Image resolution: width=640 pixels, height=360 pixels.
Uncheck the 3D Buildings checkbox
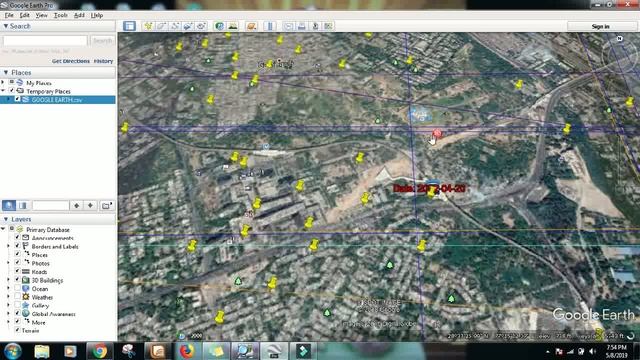coord(17,280)
